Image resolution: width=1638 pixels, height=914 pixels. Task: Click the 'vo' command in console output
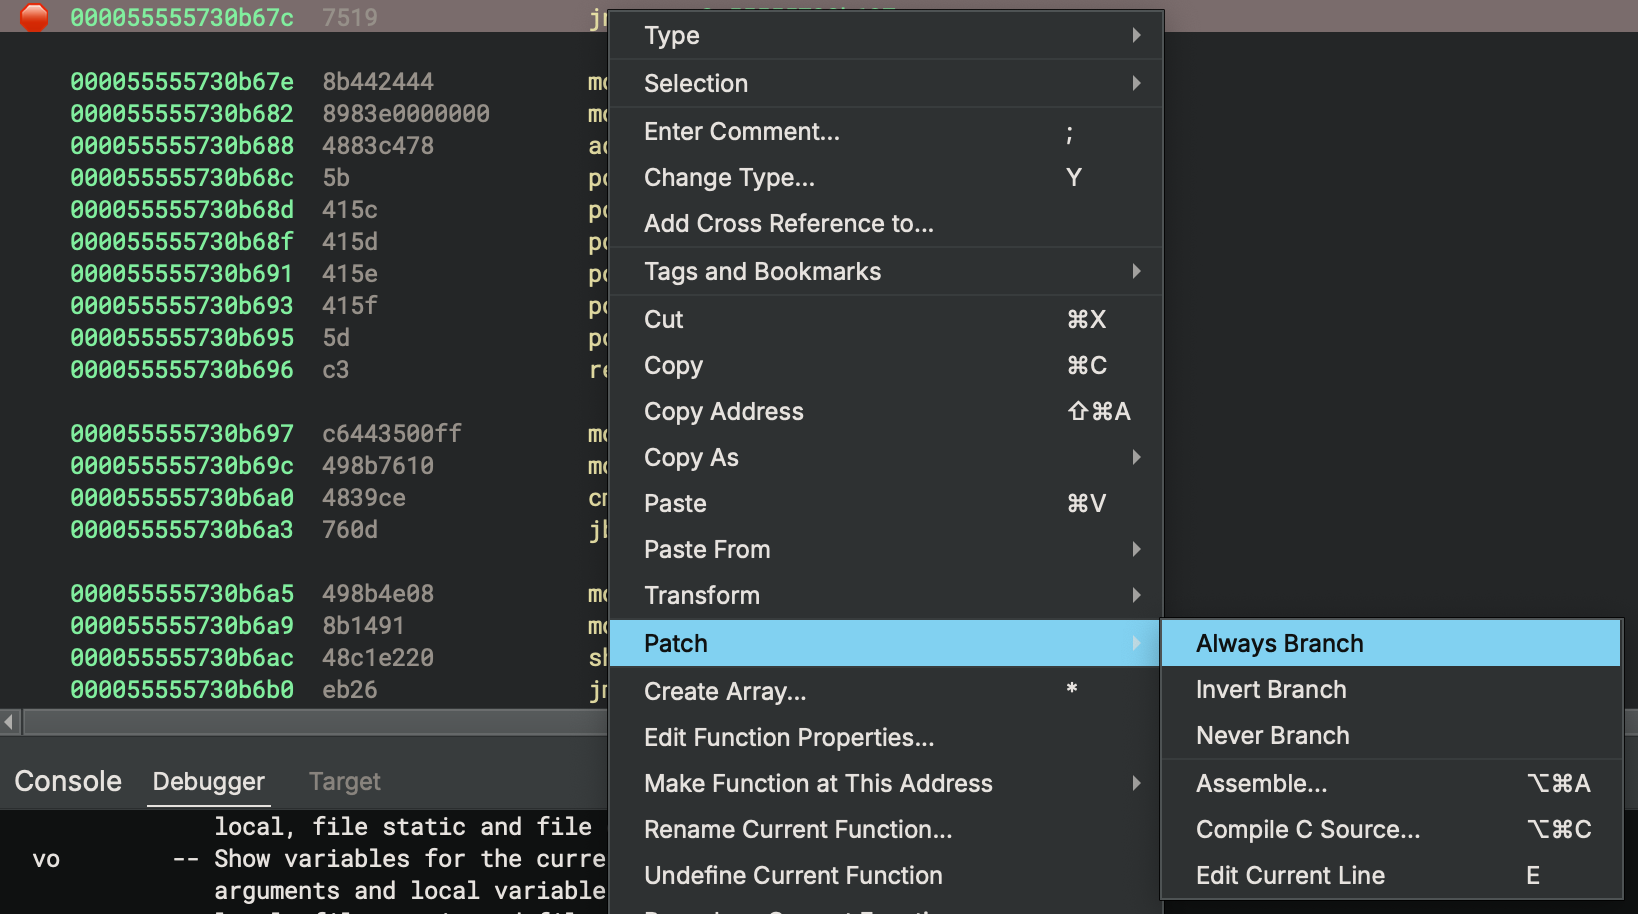point(46,859)
